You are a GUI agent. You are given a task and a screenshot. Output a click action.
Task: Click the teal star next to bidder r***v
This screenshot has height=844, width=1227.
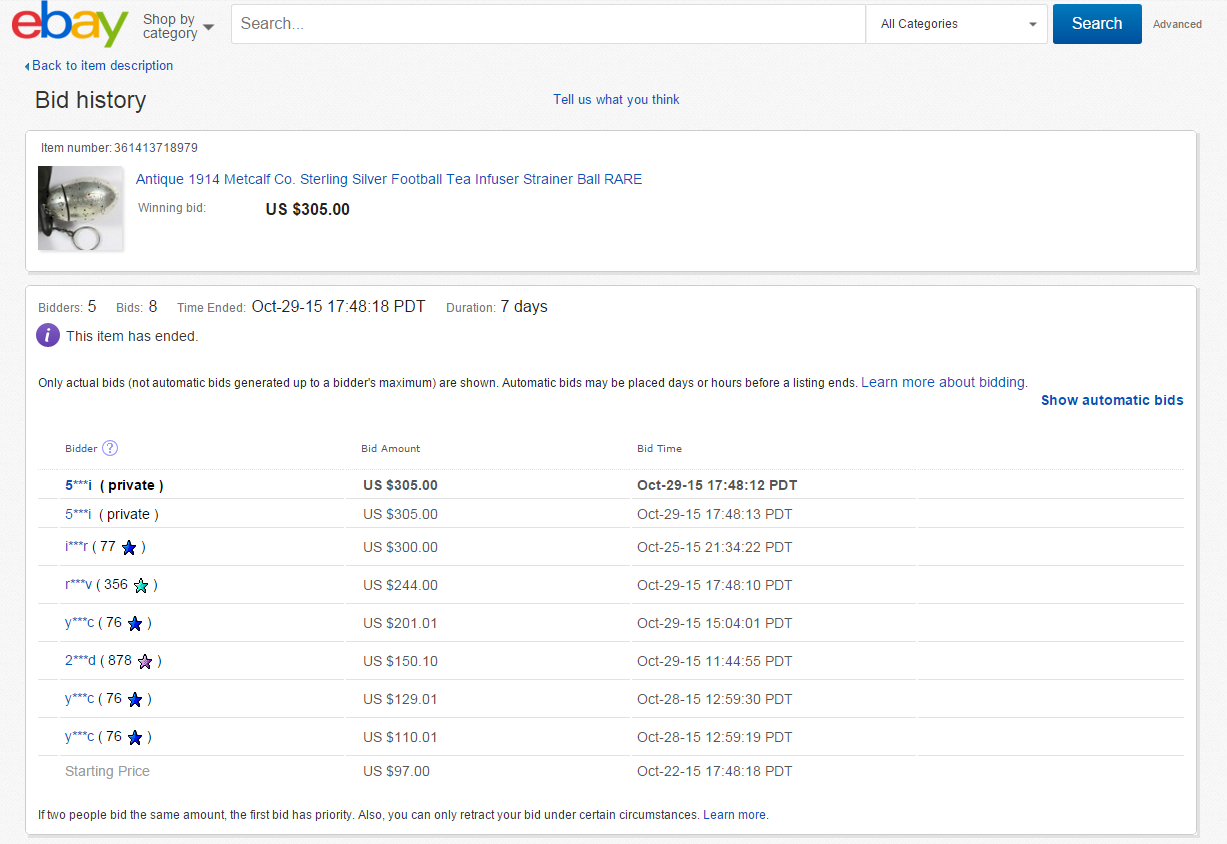pyautogui.click(x=141, y=586)
